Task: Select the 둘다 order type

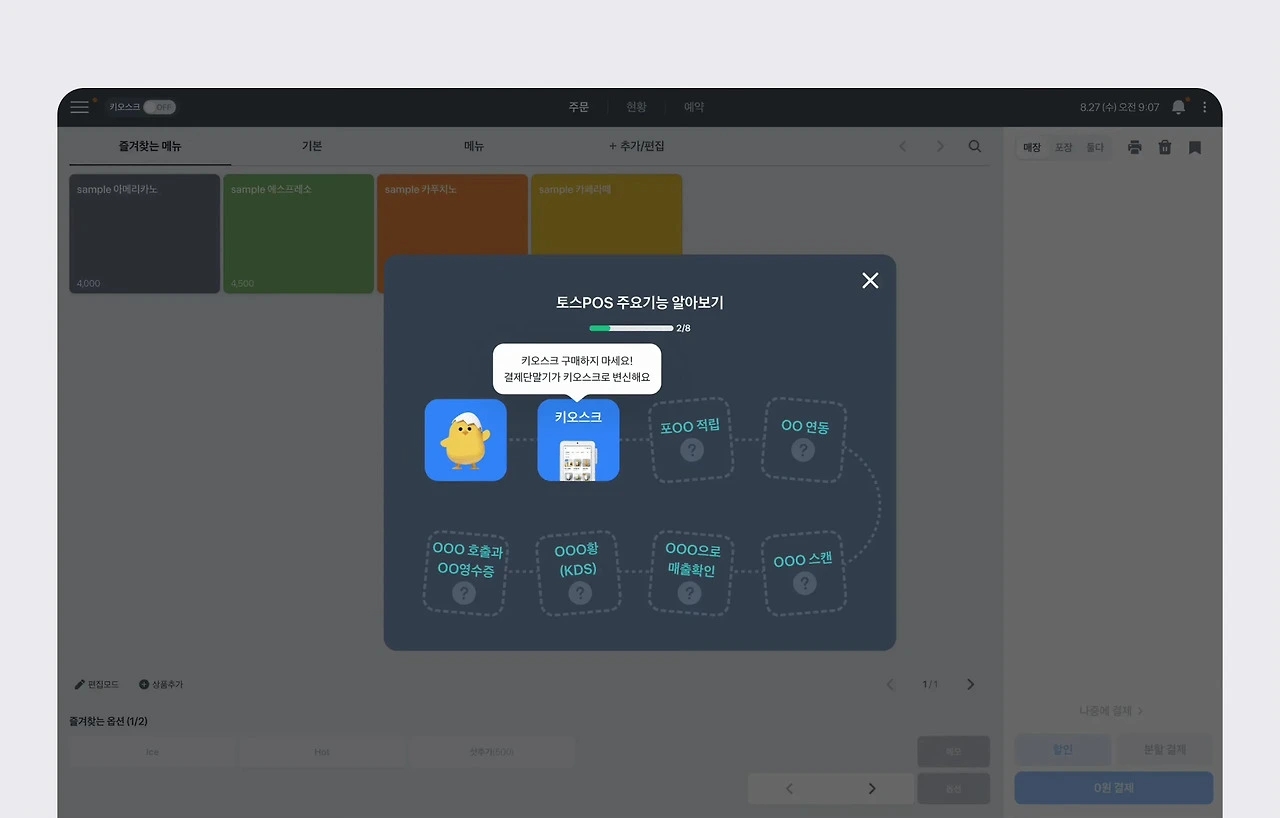Action: tap(1095, 147)
